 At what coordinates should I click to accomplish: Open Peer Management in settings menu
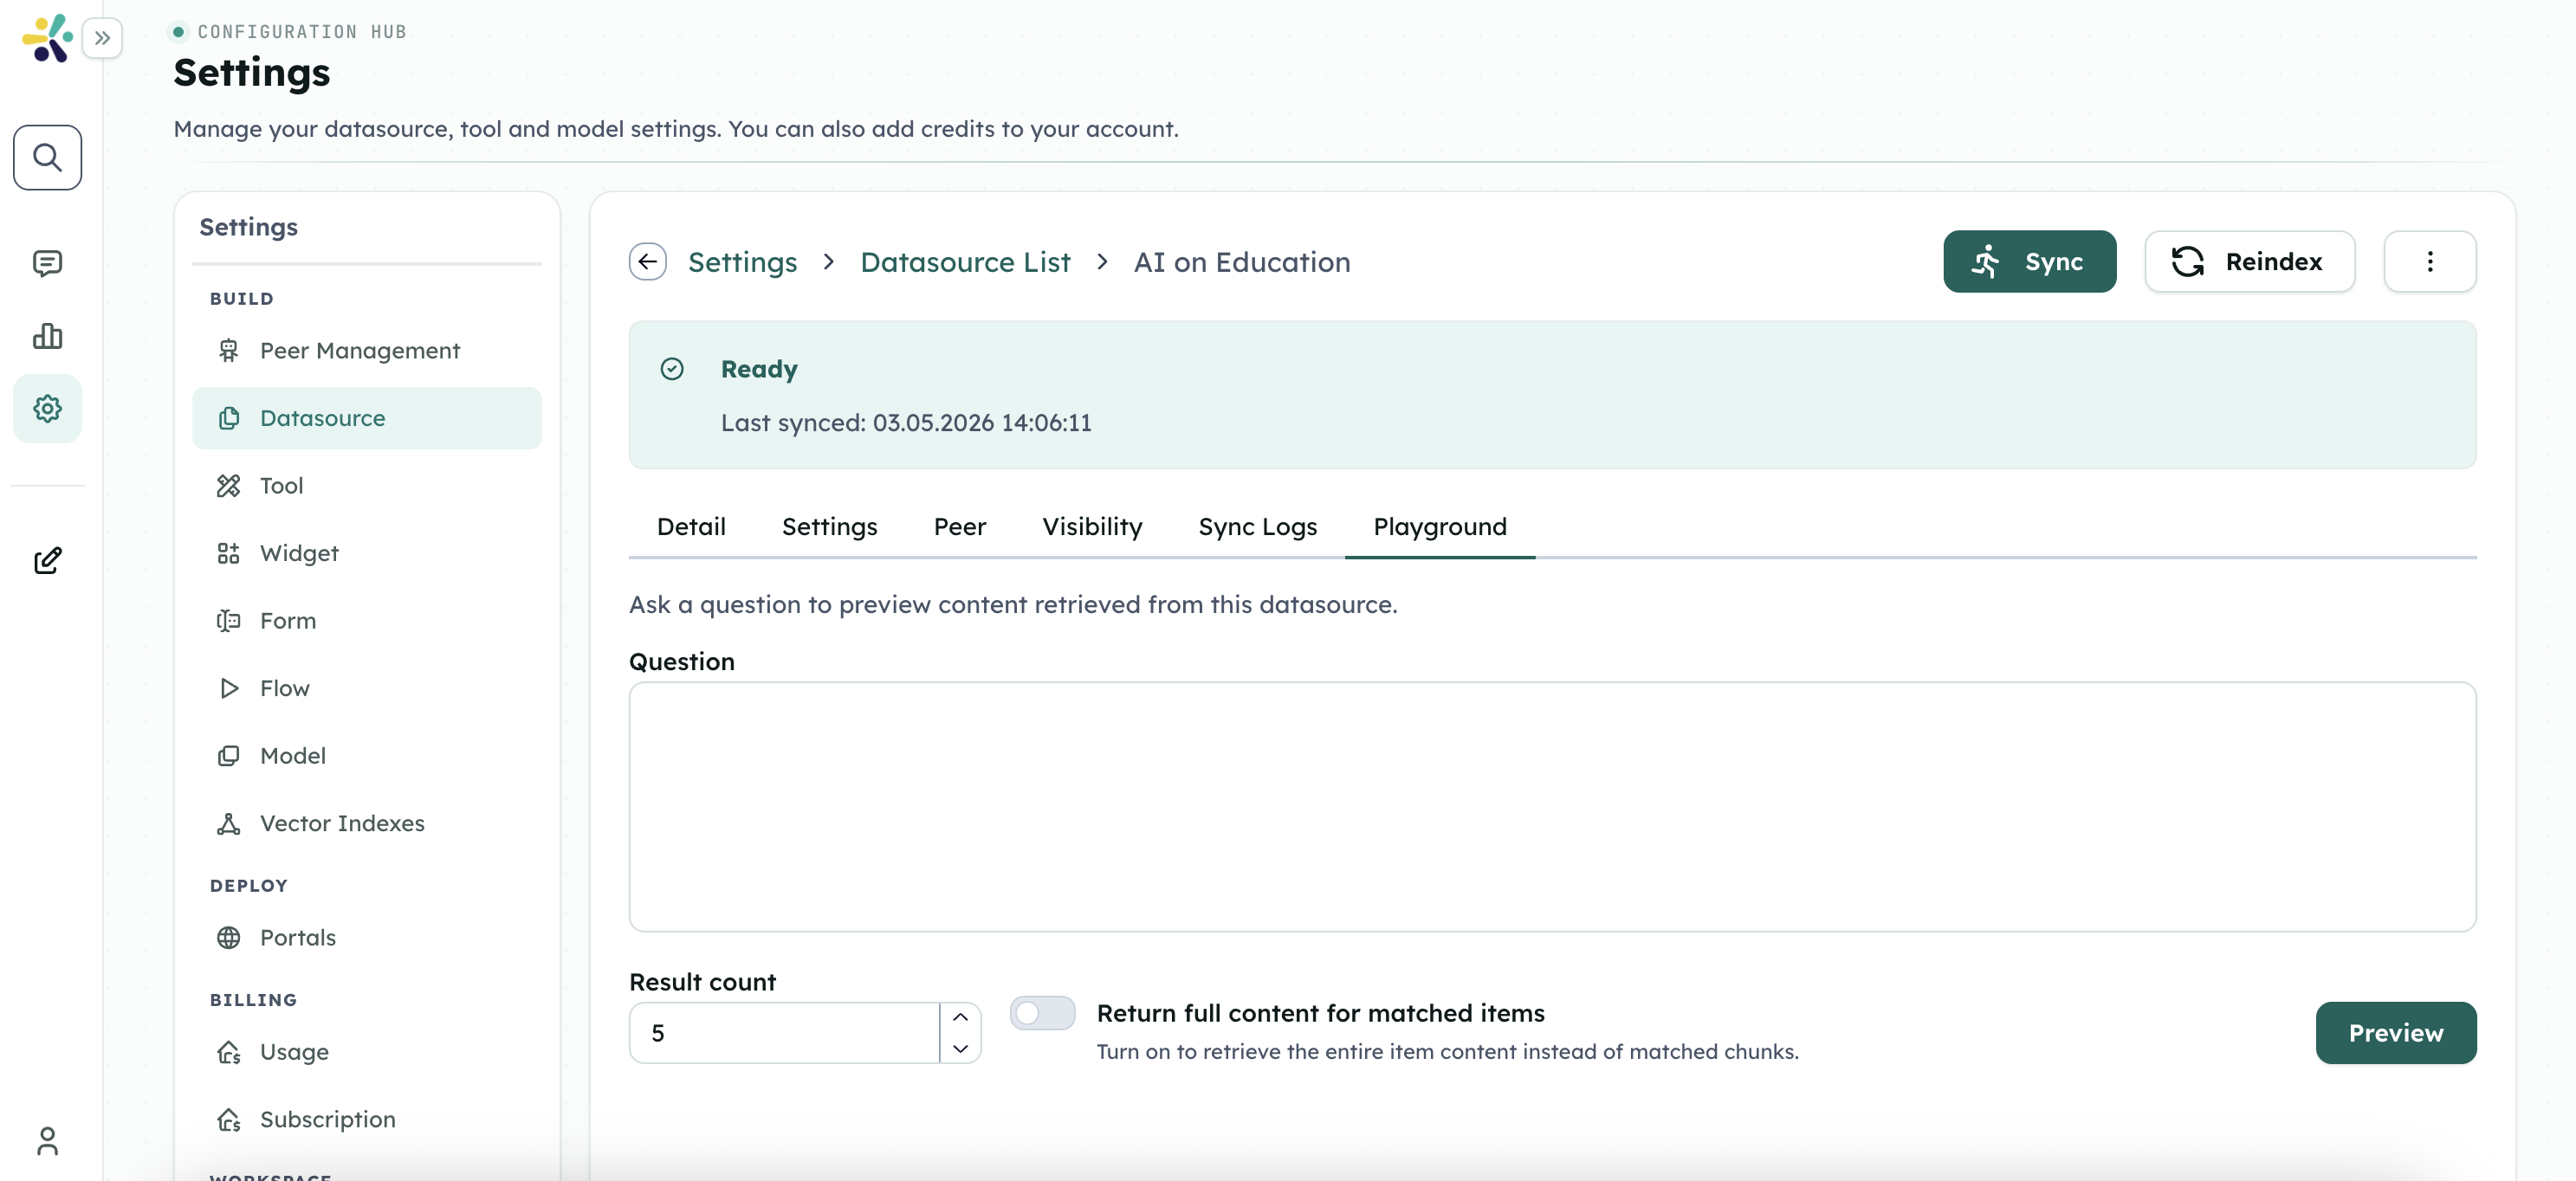coord(366,350)
